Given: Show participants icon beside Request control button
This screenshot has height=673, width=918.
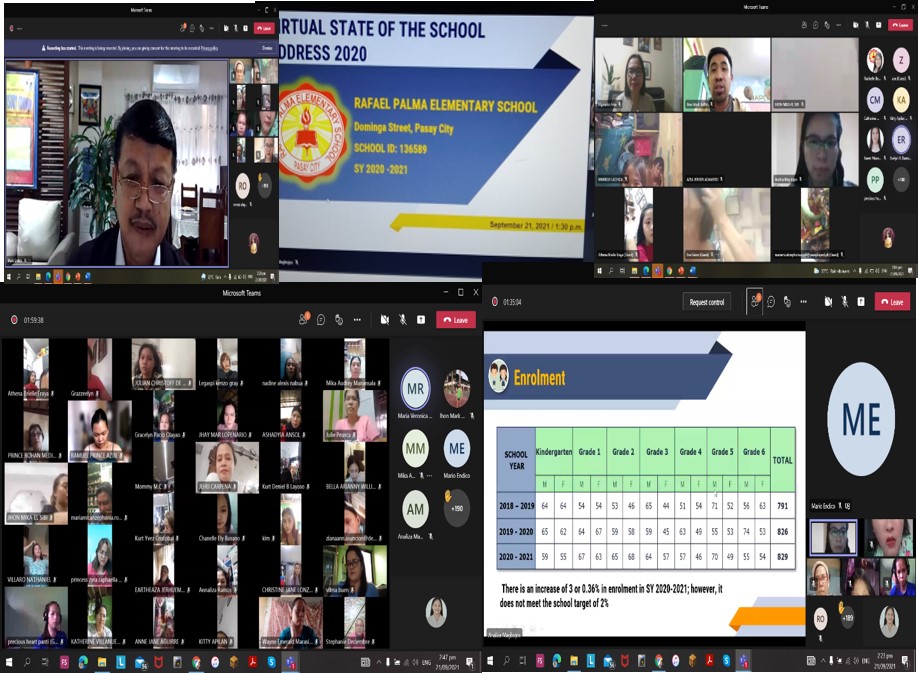Looking at the screenshot, I should [755, 302].
